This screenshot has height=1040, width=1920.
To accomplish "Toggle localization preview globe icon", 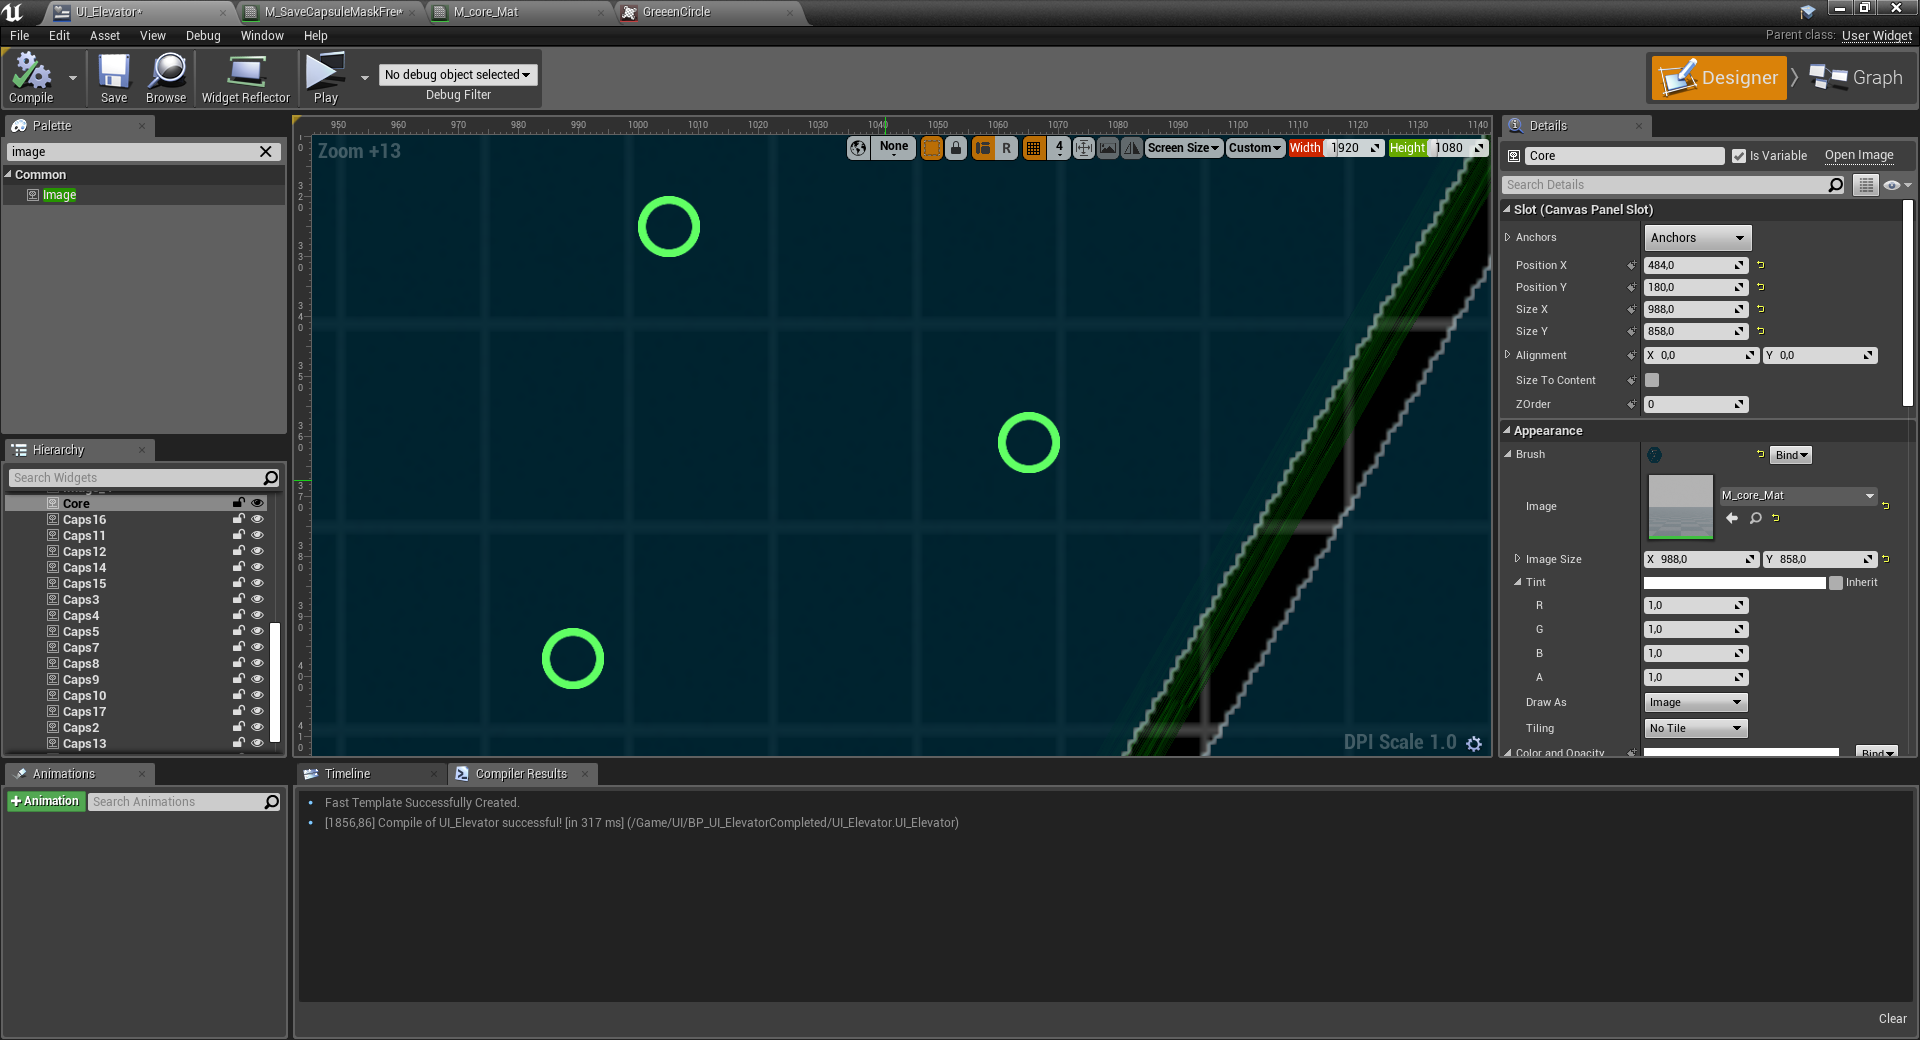I will tap(858, 148).
